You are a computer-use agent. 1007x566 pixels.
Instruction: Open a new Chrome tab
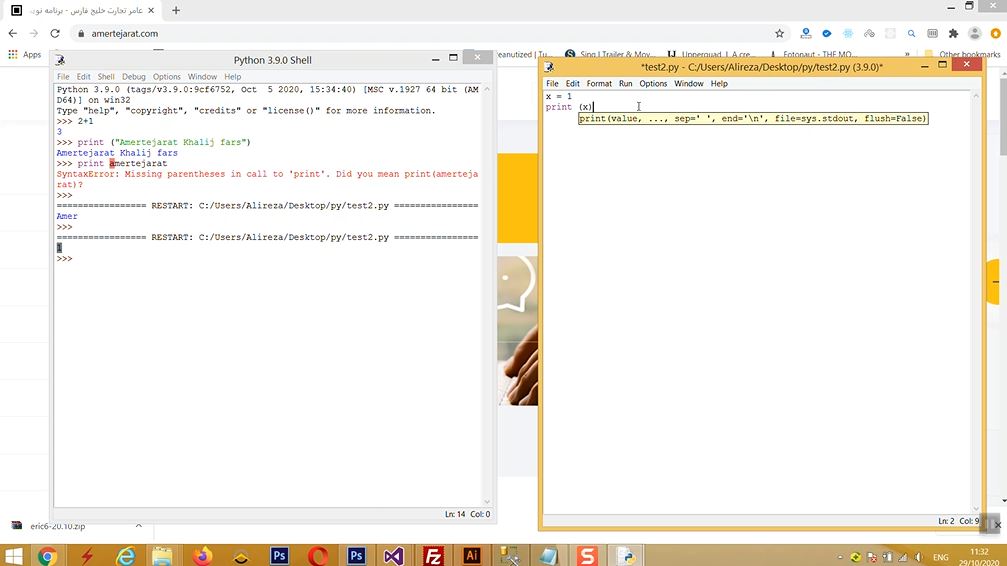pos(176,10)
